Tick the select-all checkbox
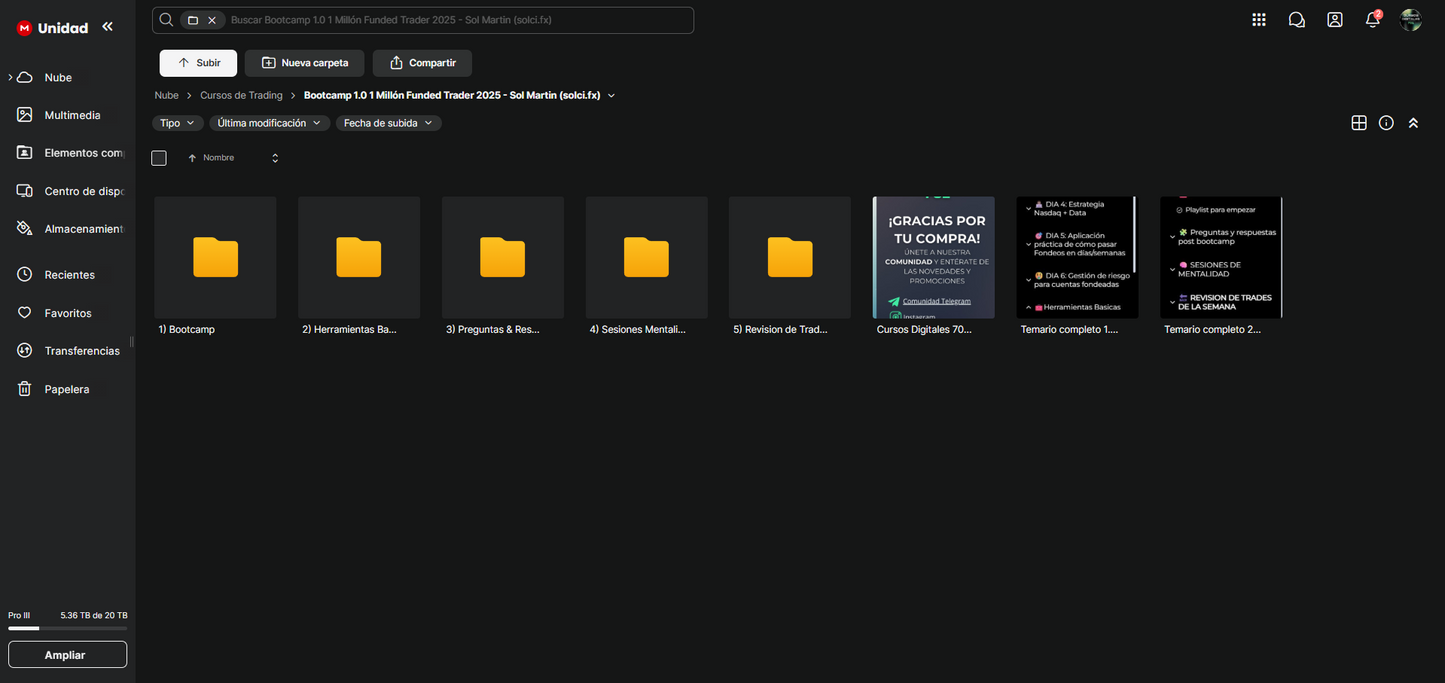Viewport: 1445px width, 683px height. (x=159, y=158)
